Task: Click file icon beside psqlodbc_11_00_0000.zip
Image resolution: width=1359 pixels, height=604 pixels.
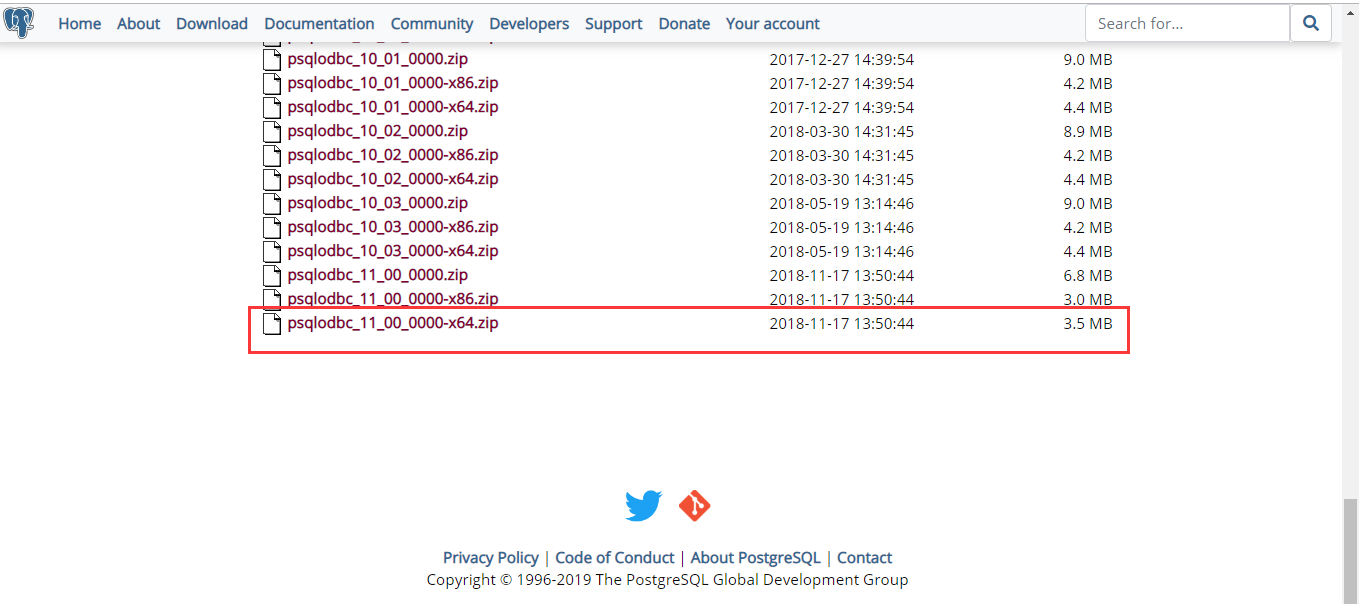Action: click(272, 275)
